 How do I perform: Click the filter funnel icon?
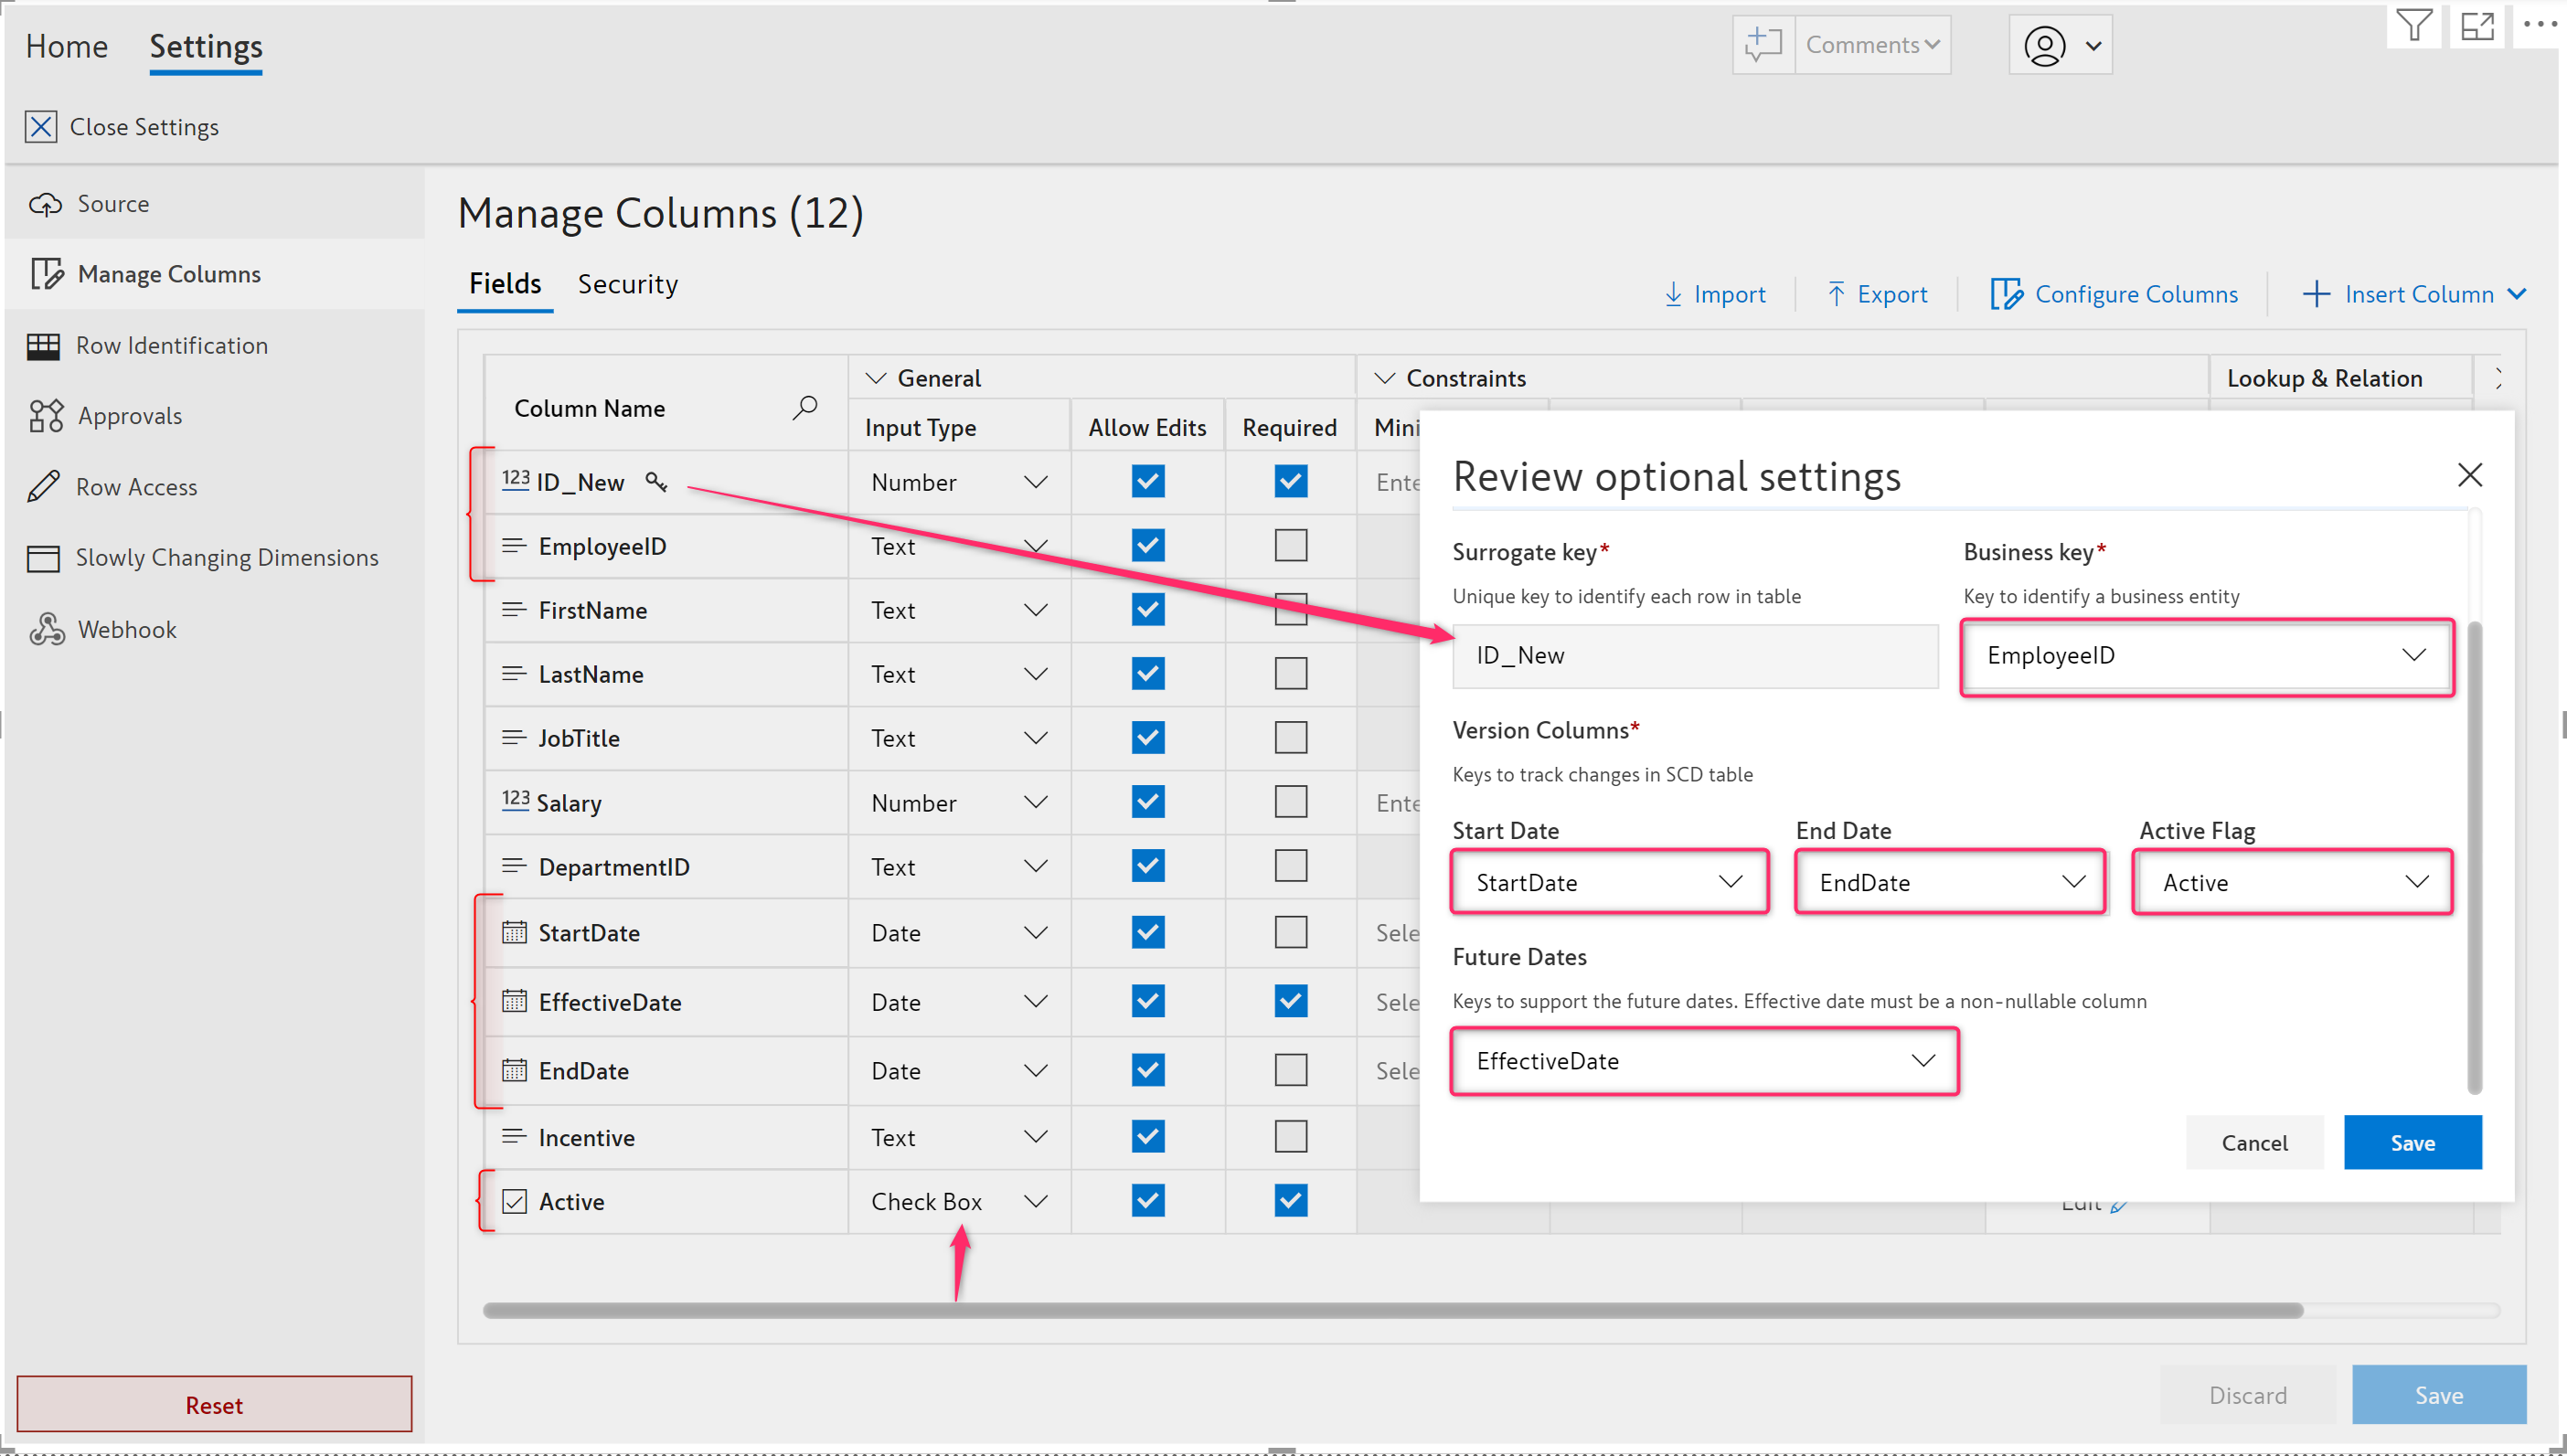click(x=2413, y=25)
